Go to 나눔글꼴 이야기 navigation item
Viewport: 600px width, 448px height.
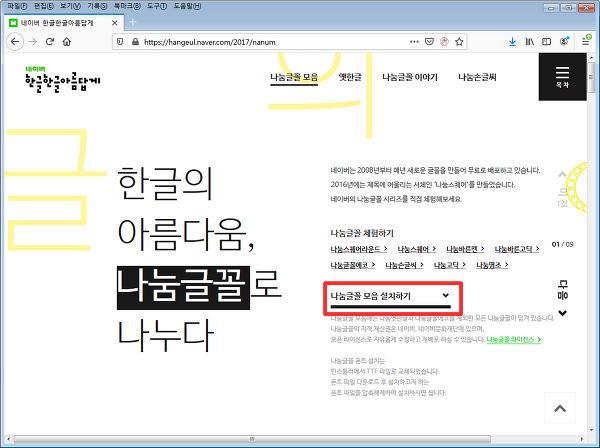(x=410, y=77)
